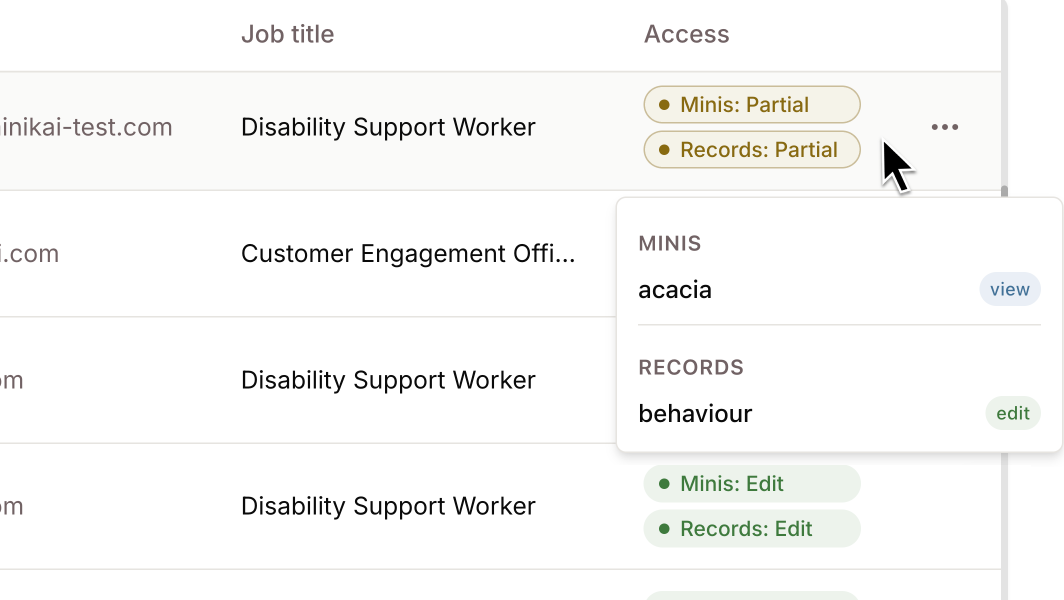Image resolution: width=1064 pixels, height=600 pixels.
Task: Open the RECORDS section in the popup
Action: click(691, 368)
